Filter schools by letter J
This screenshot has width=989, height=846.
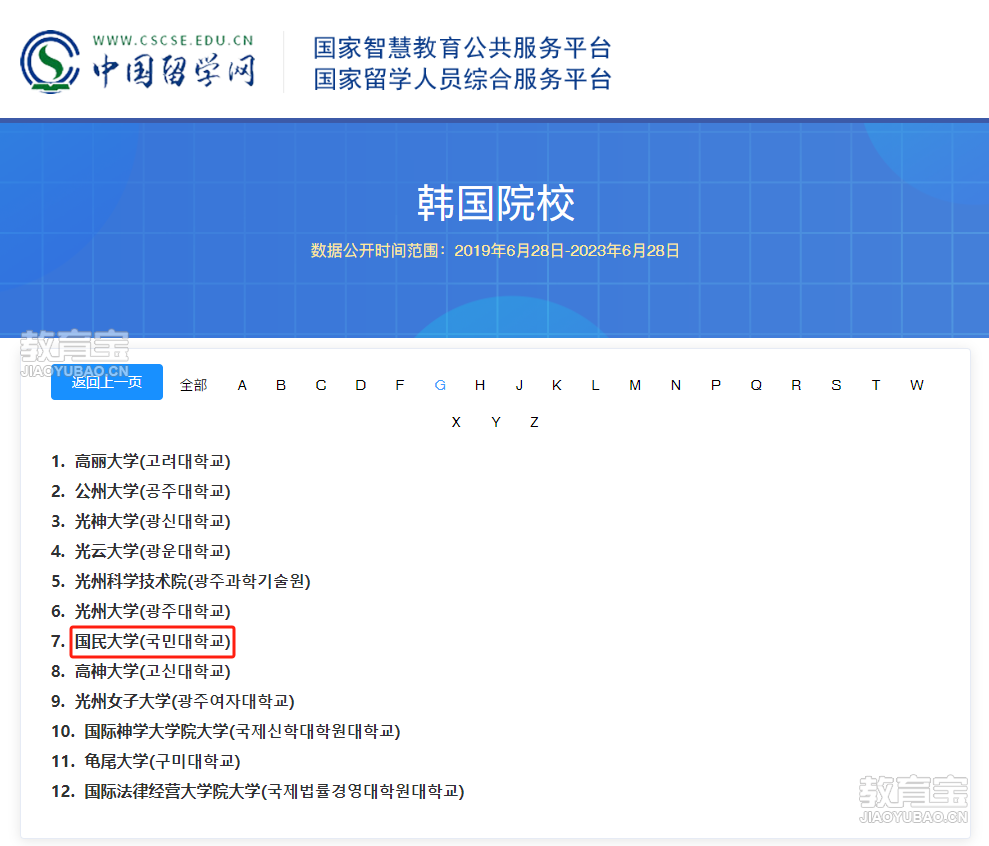click(519, 385)
